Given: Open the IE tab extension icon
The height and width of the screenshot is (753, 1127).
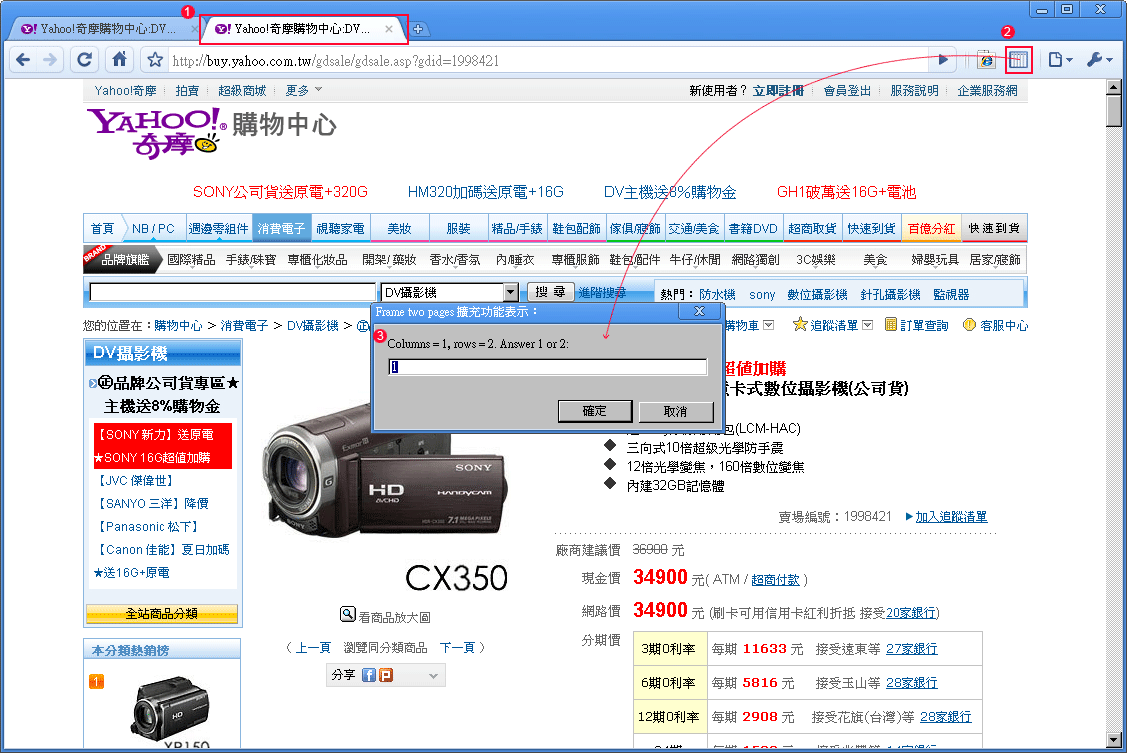Looking at the screenshot, I should 986,60.
